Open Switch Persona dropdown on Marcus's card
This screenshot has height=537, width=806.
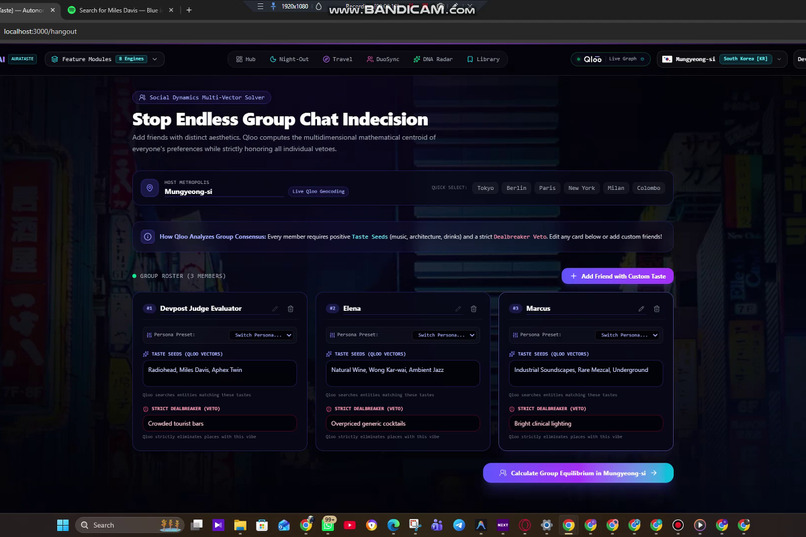pyautogui.click(x=629, y=335)
